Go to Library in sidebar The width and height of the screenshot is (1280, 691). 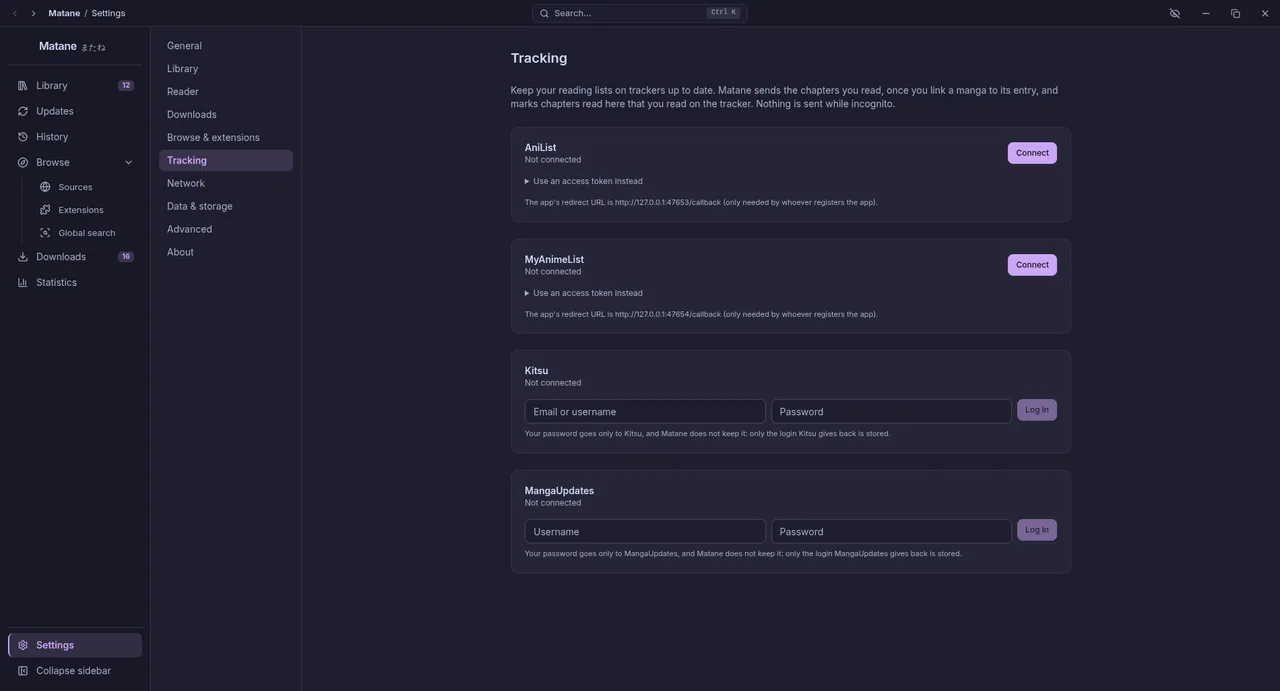75,86
